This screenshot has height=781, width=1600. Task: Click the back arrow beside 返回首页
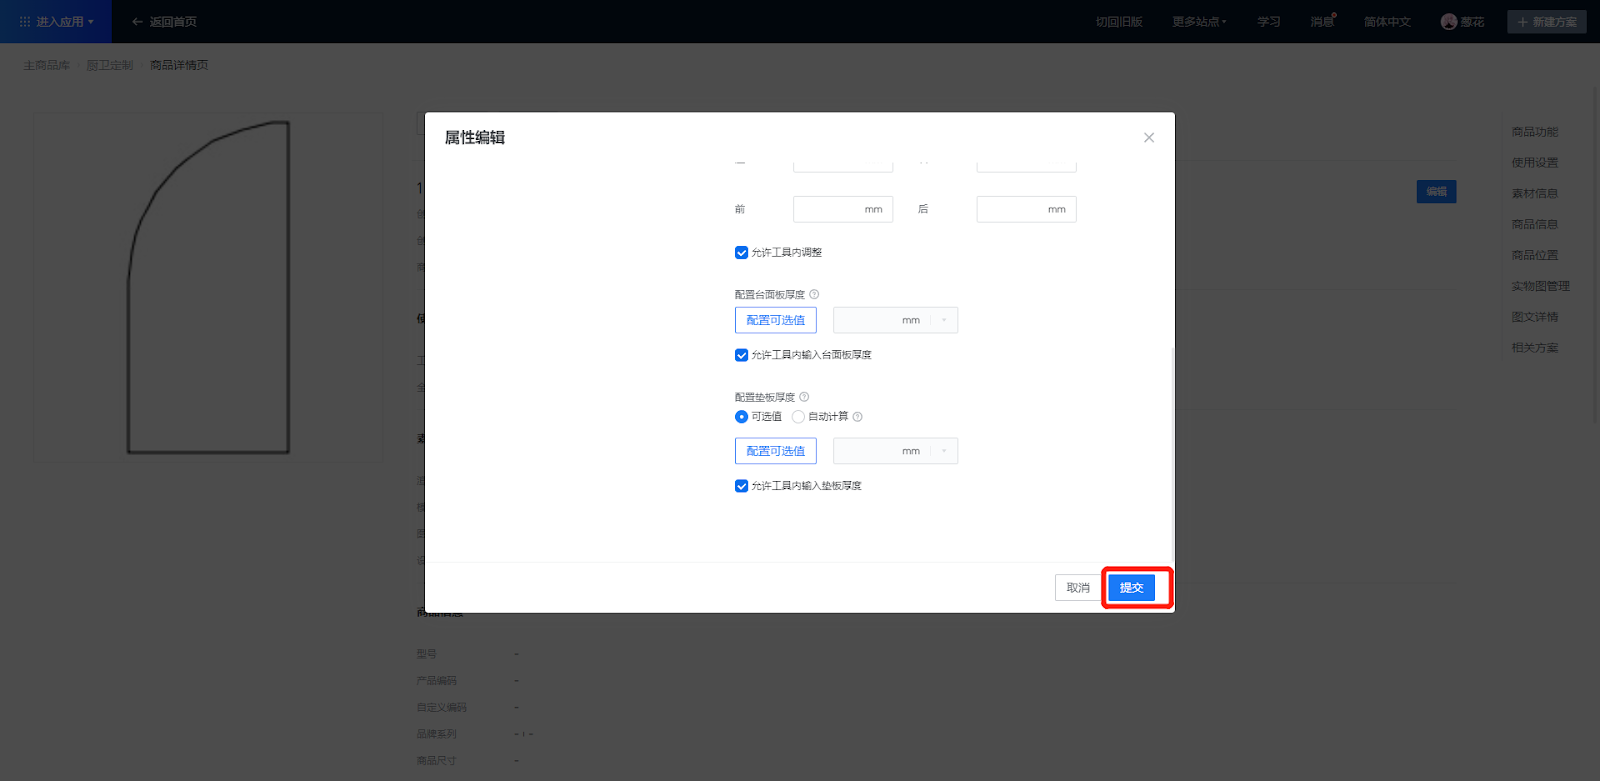click(137, 22)
